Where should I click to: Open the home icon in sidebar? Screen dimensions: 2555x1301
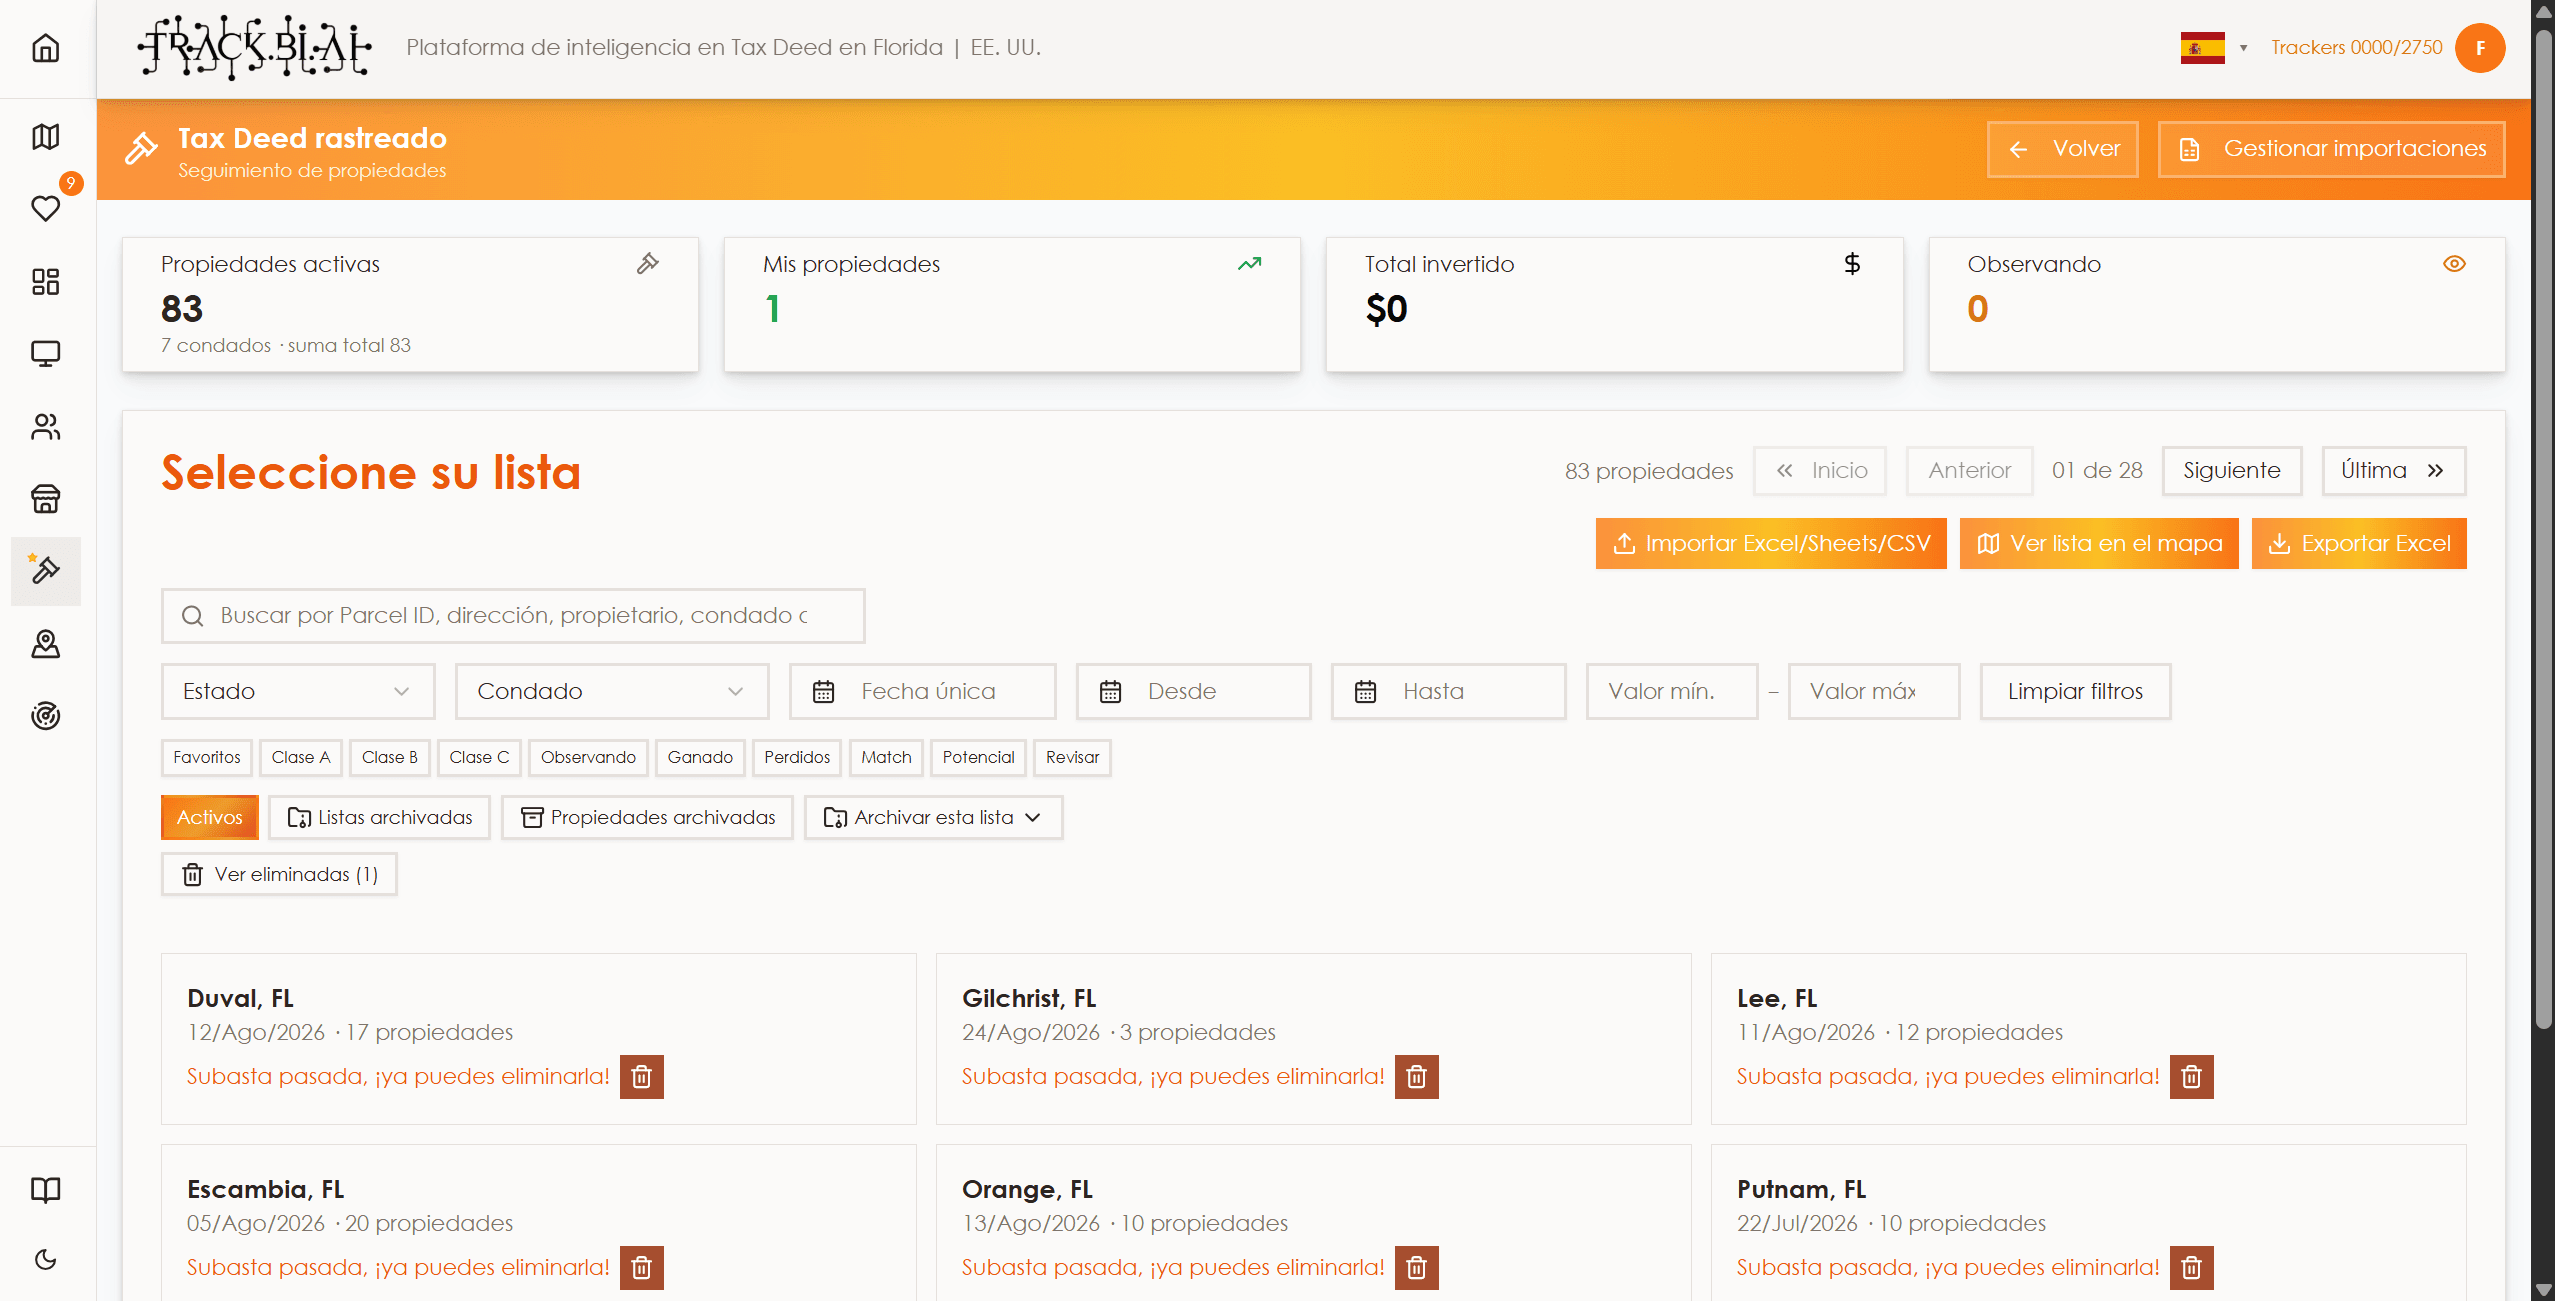[46, 48]
